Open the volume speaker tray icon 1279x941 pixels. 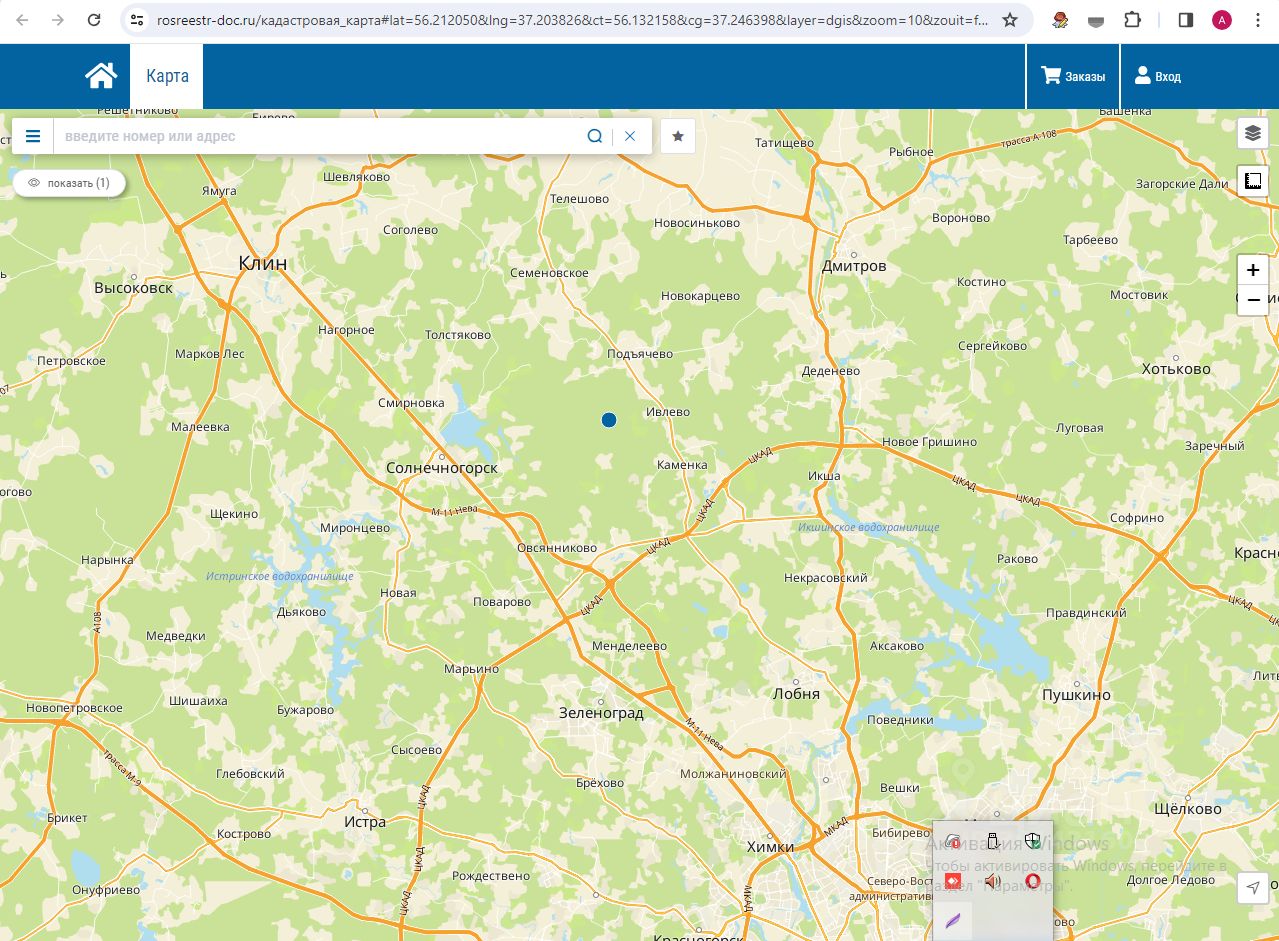(x=993, y=881)
